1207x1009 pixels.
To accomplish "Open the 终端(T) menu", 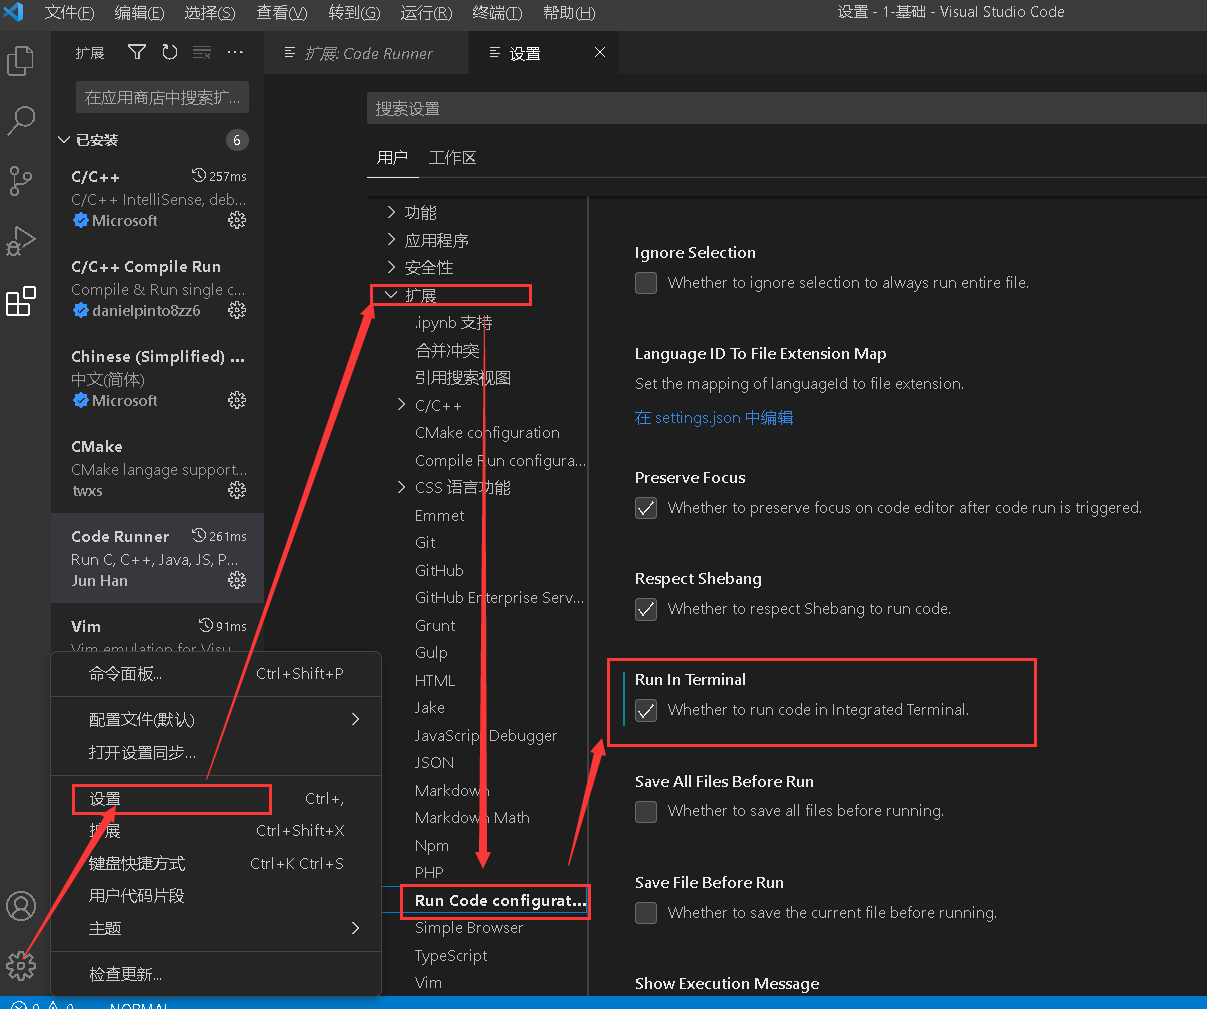I will coord(497,12).
